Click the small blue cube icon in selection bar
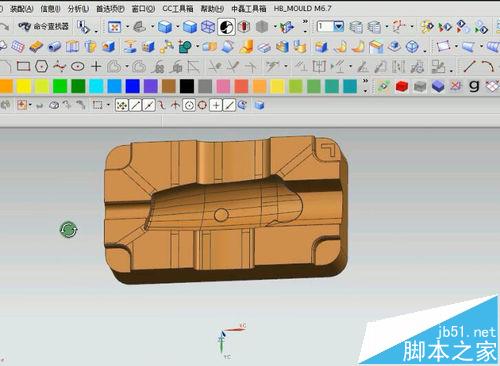The width and height of the screenshot is (500, 366). (259, 106)
